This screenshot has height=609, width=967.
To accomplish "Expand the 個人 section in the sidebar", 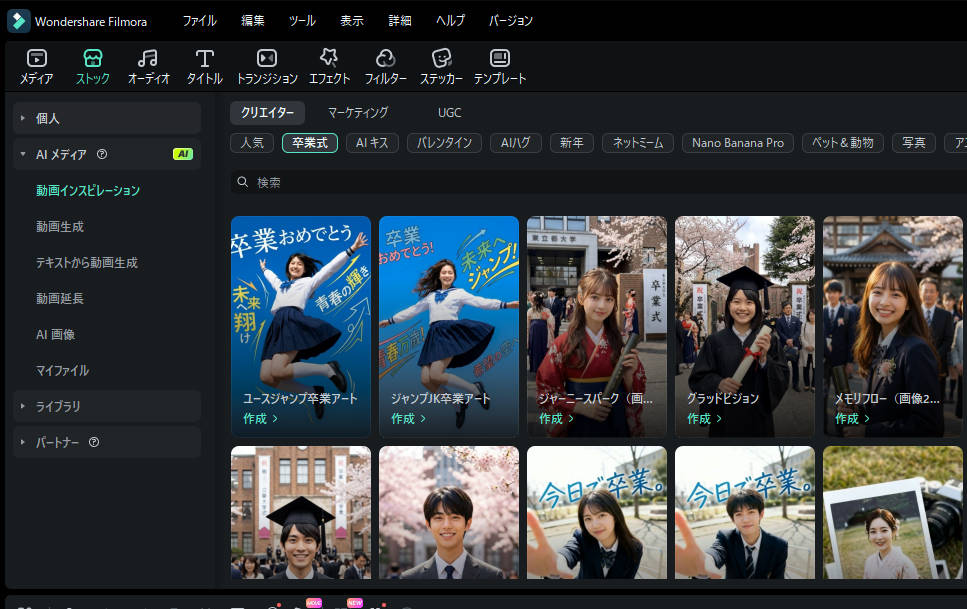I will 47,117.
